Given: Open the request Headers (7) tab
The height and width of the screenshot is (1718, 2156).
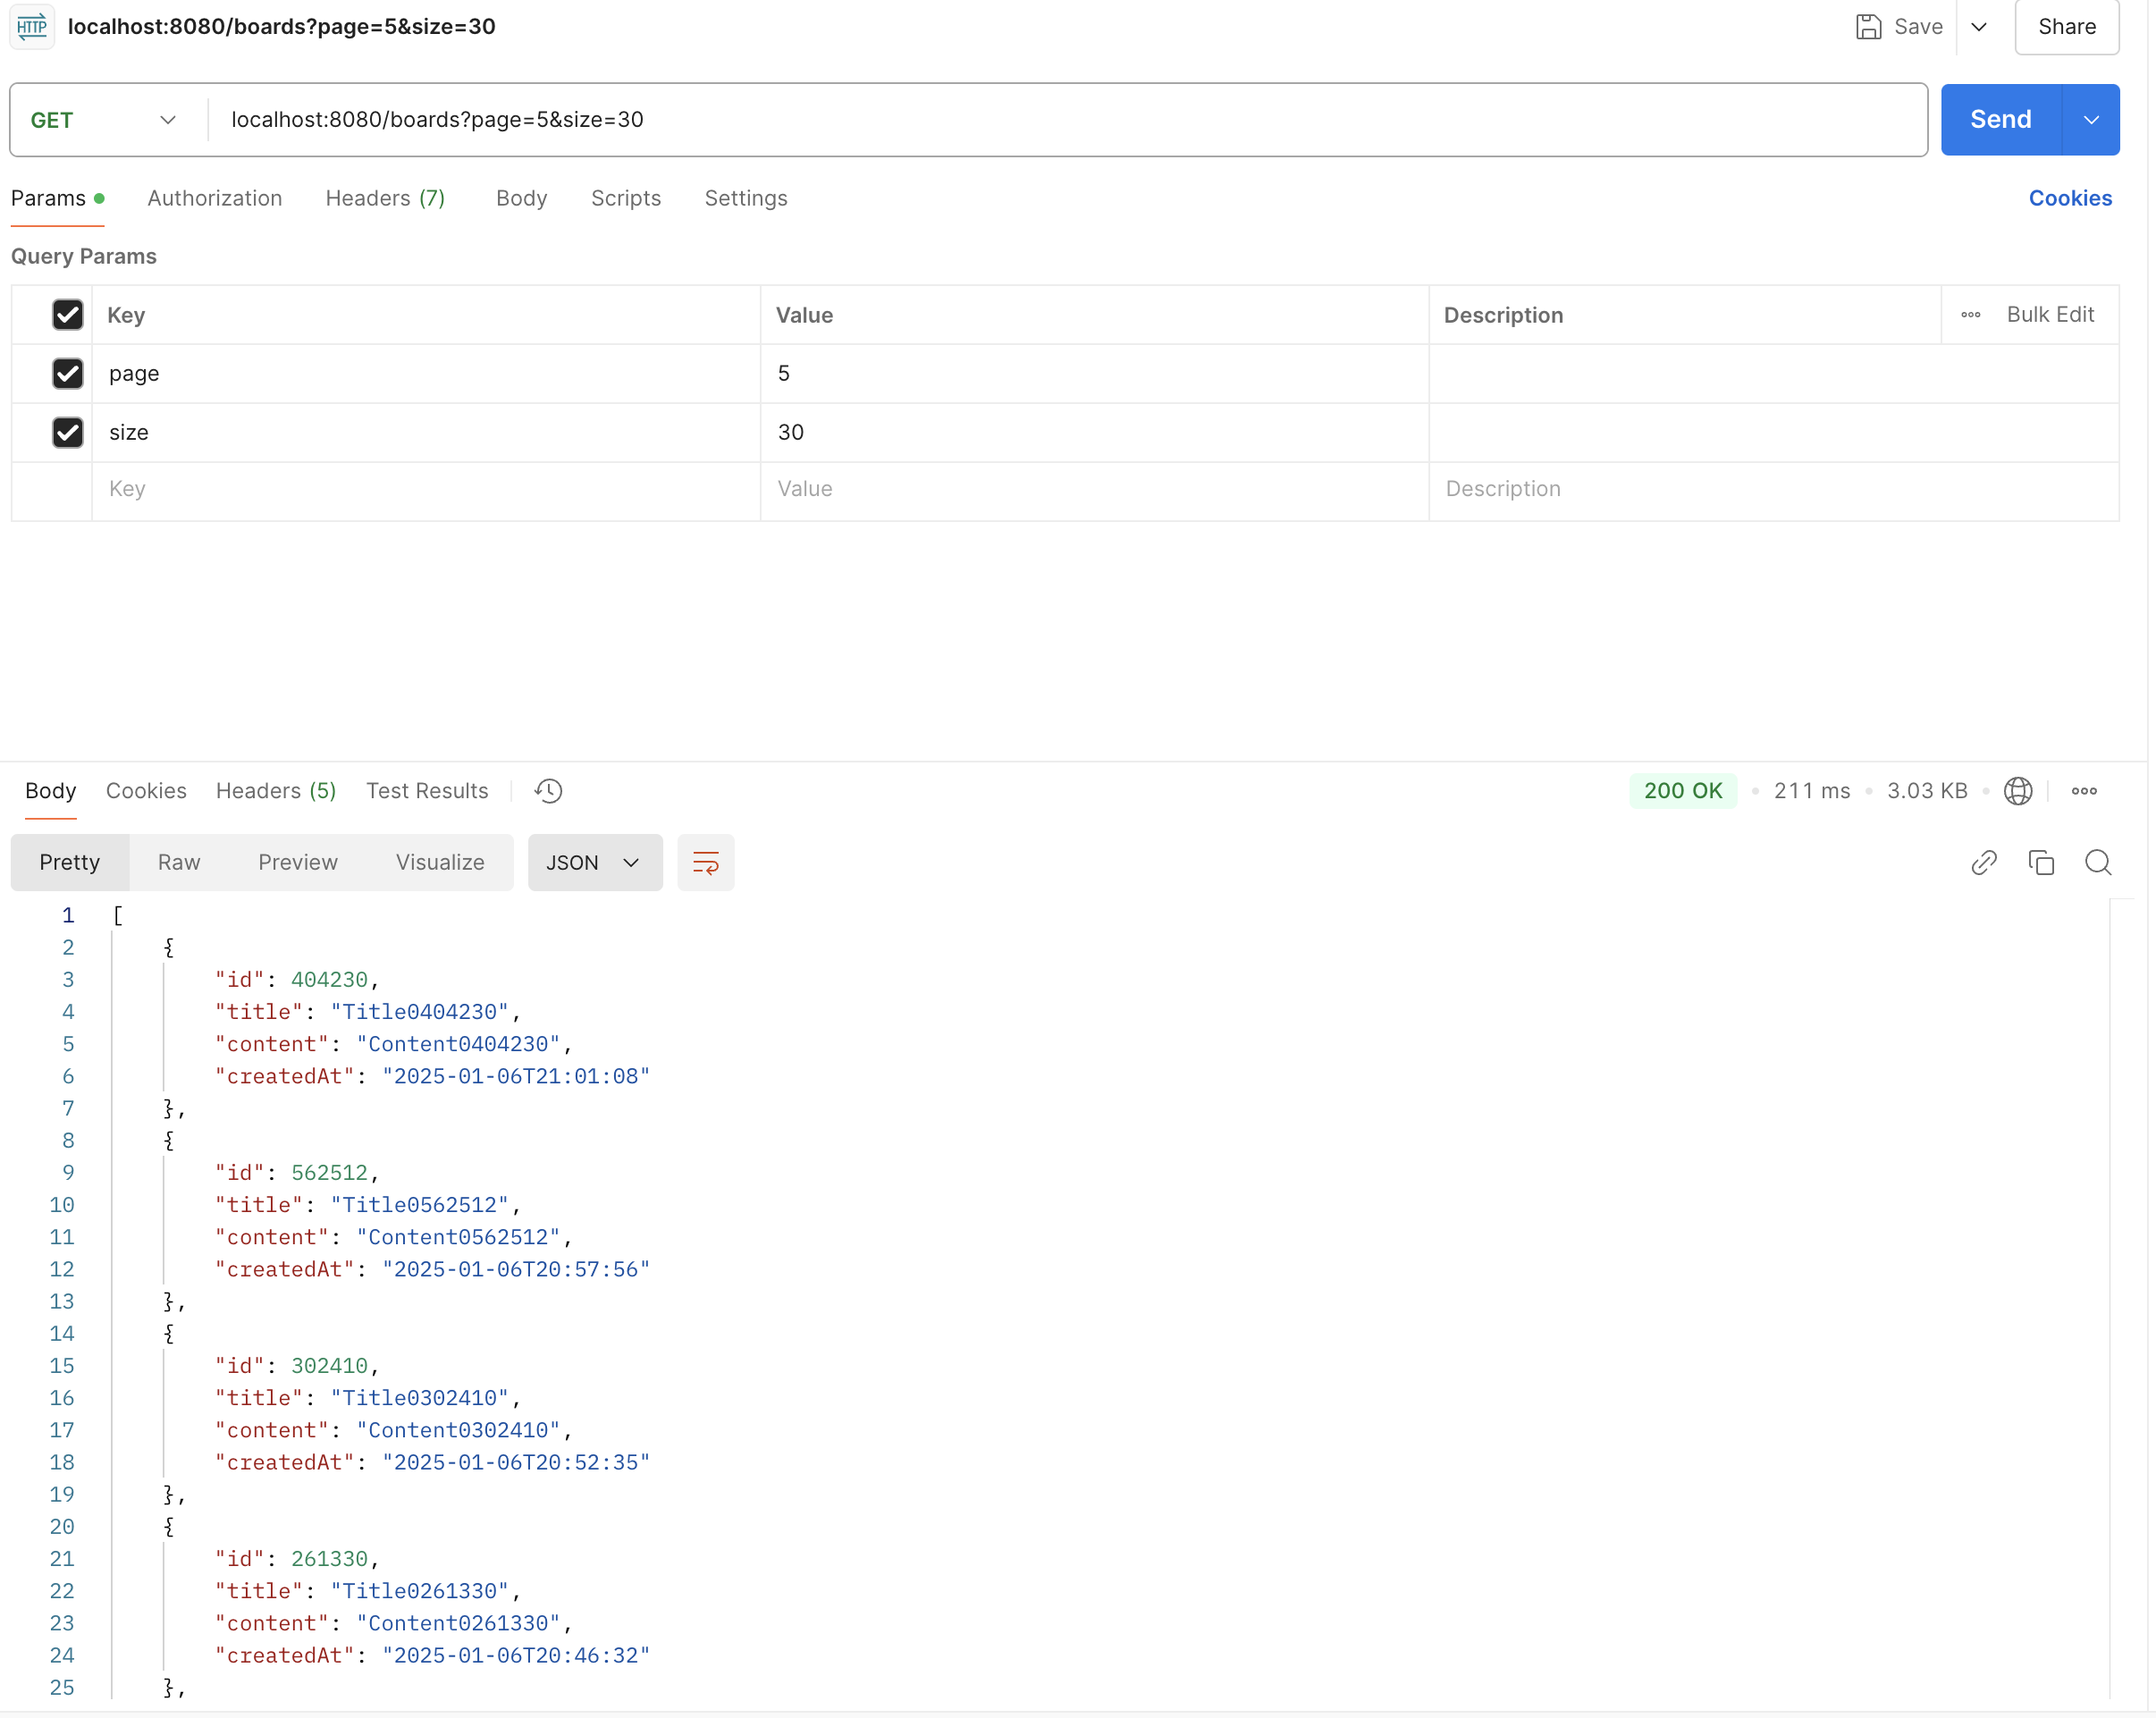Looking at the screenshot, I should coord(385,198).
